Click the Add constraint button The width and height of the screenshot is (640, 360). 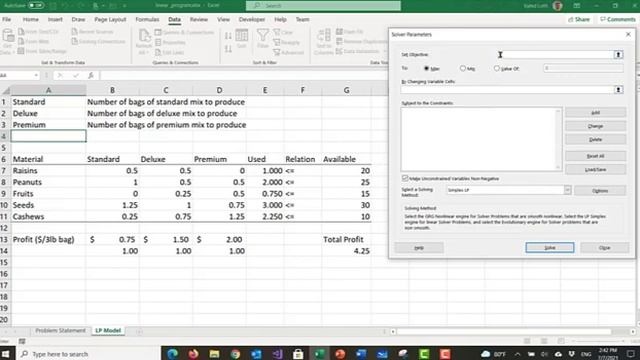(596, 113)
